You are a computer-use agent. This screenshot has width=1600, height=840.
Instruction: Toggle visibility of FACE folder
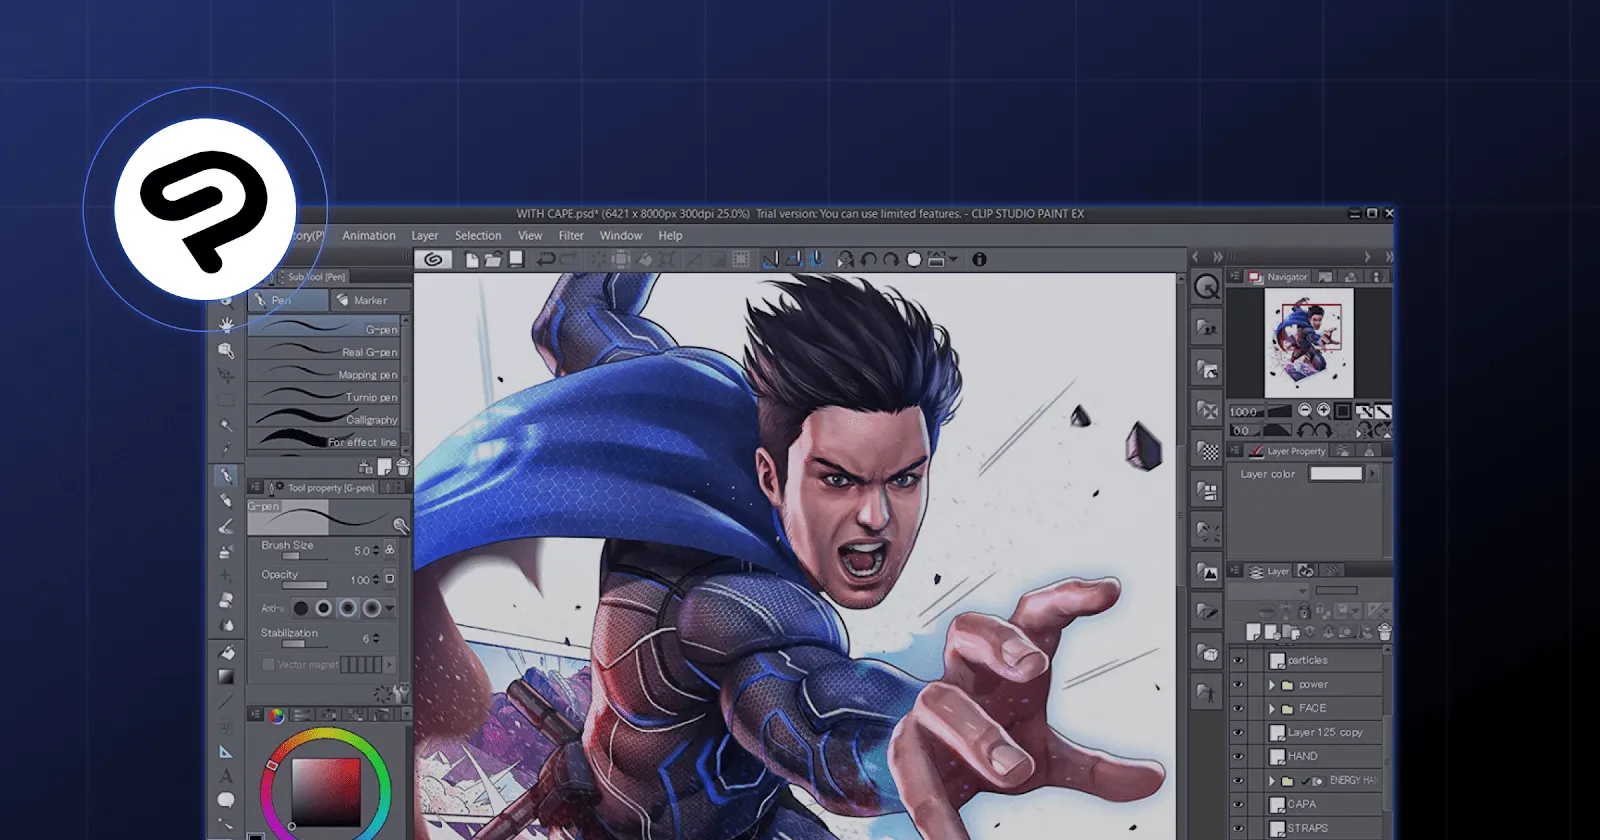1238,708
